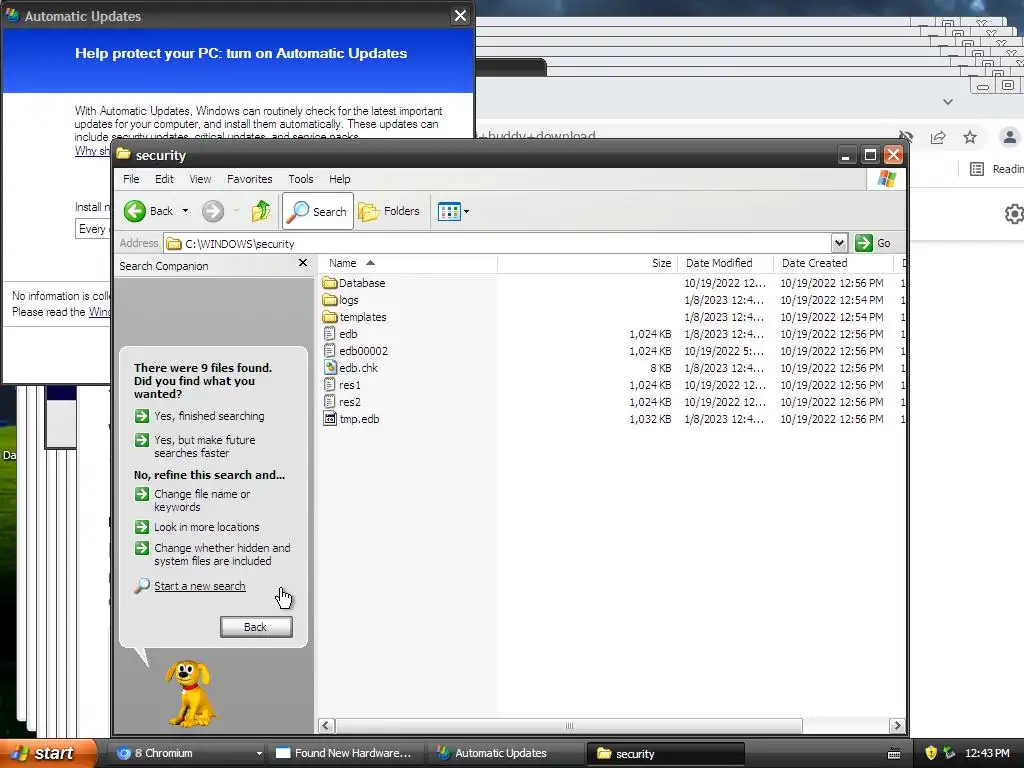Select the Database folder icon

point(330,283)
